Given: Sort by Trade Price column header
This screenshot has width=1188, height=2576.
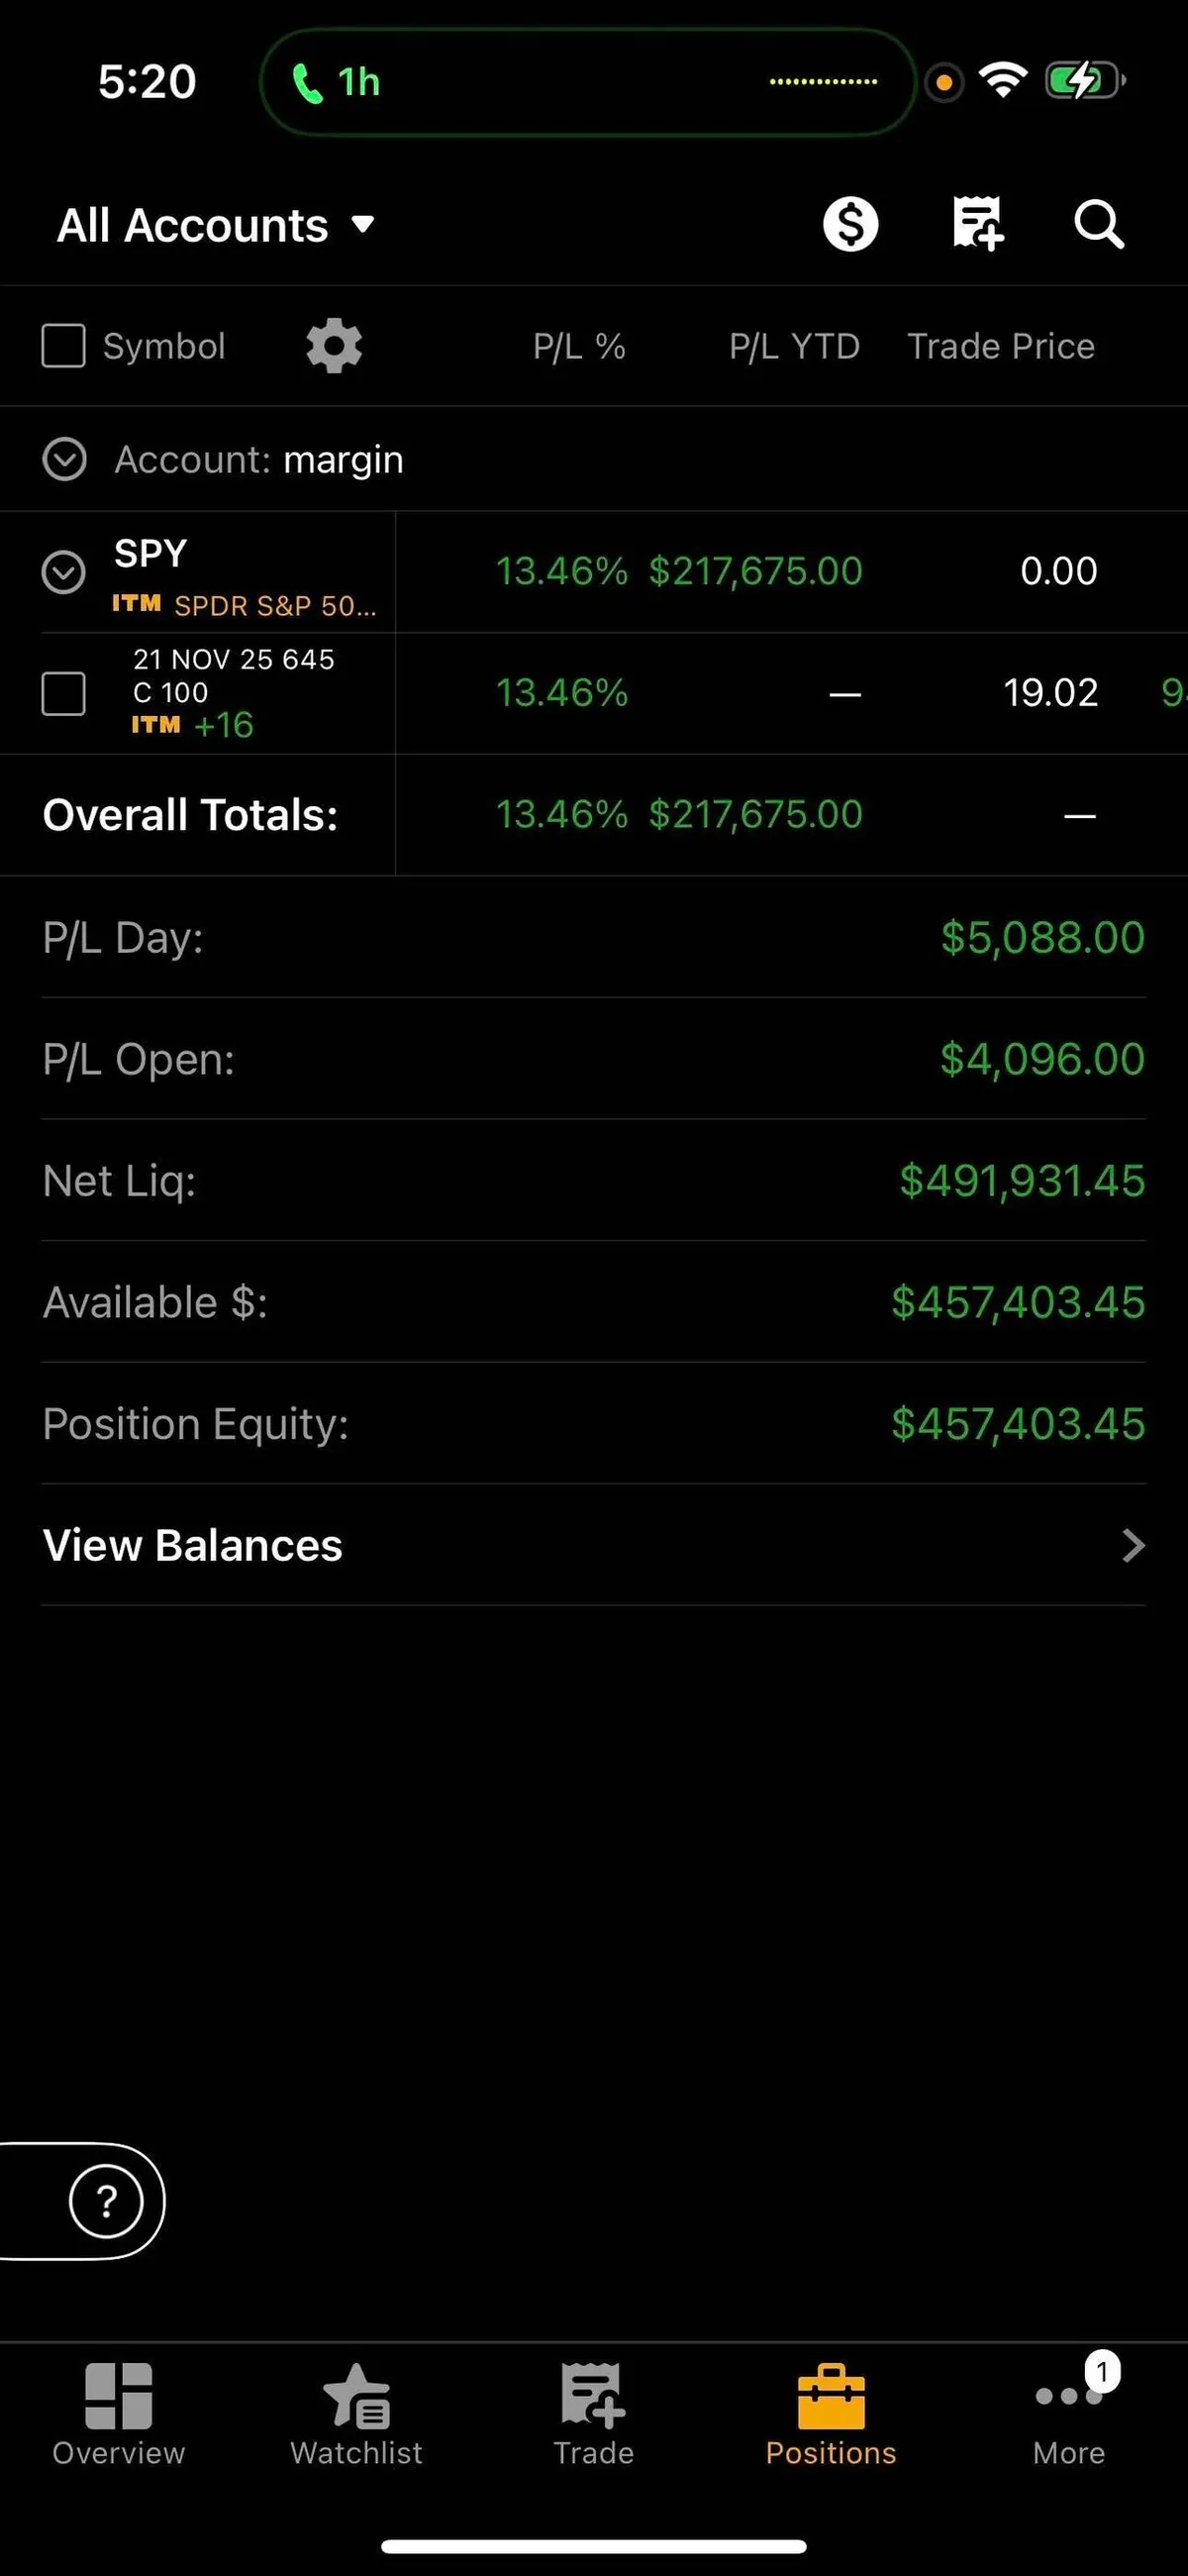Looking at the screenshot, I should pos(1000,346).
